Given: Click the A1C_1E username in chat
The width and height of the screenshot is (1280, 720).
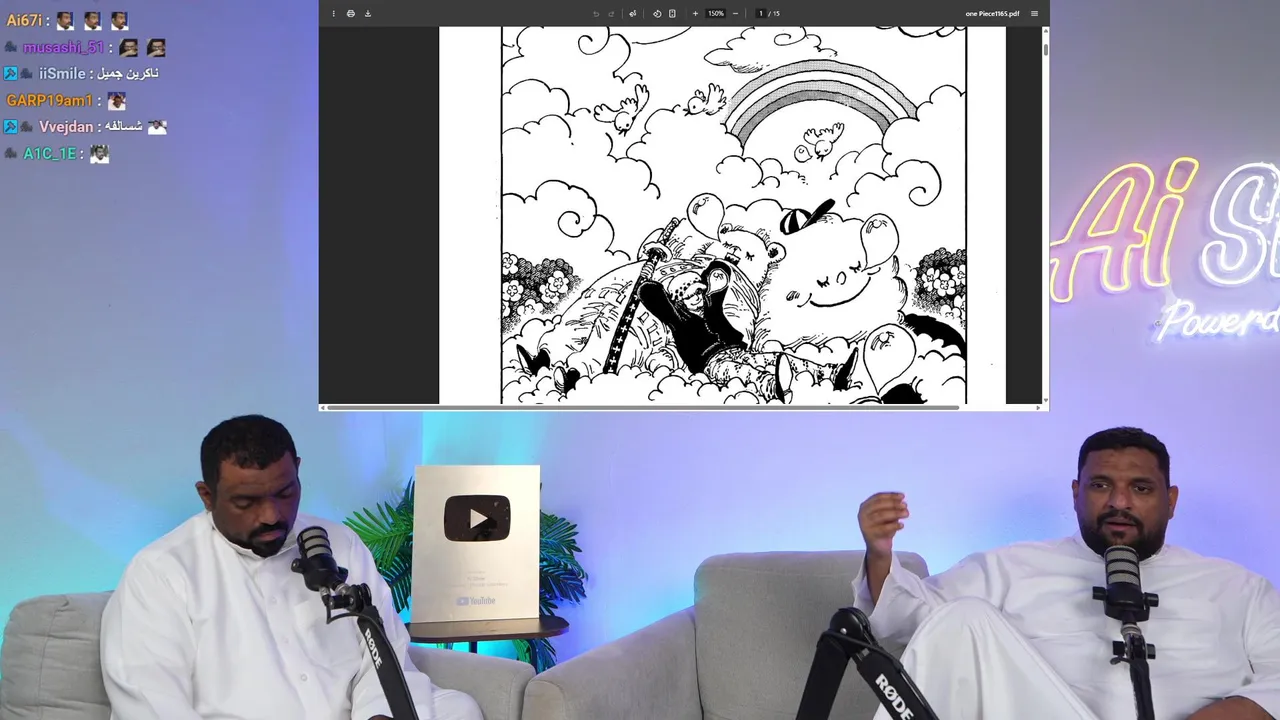Looking at the screenshot, I should point(51,153).
